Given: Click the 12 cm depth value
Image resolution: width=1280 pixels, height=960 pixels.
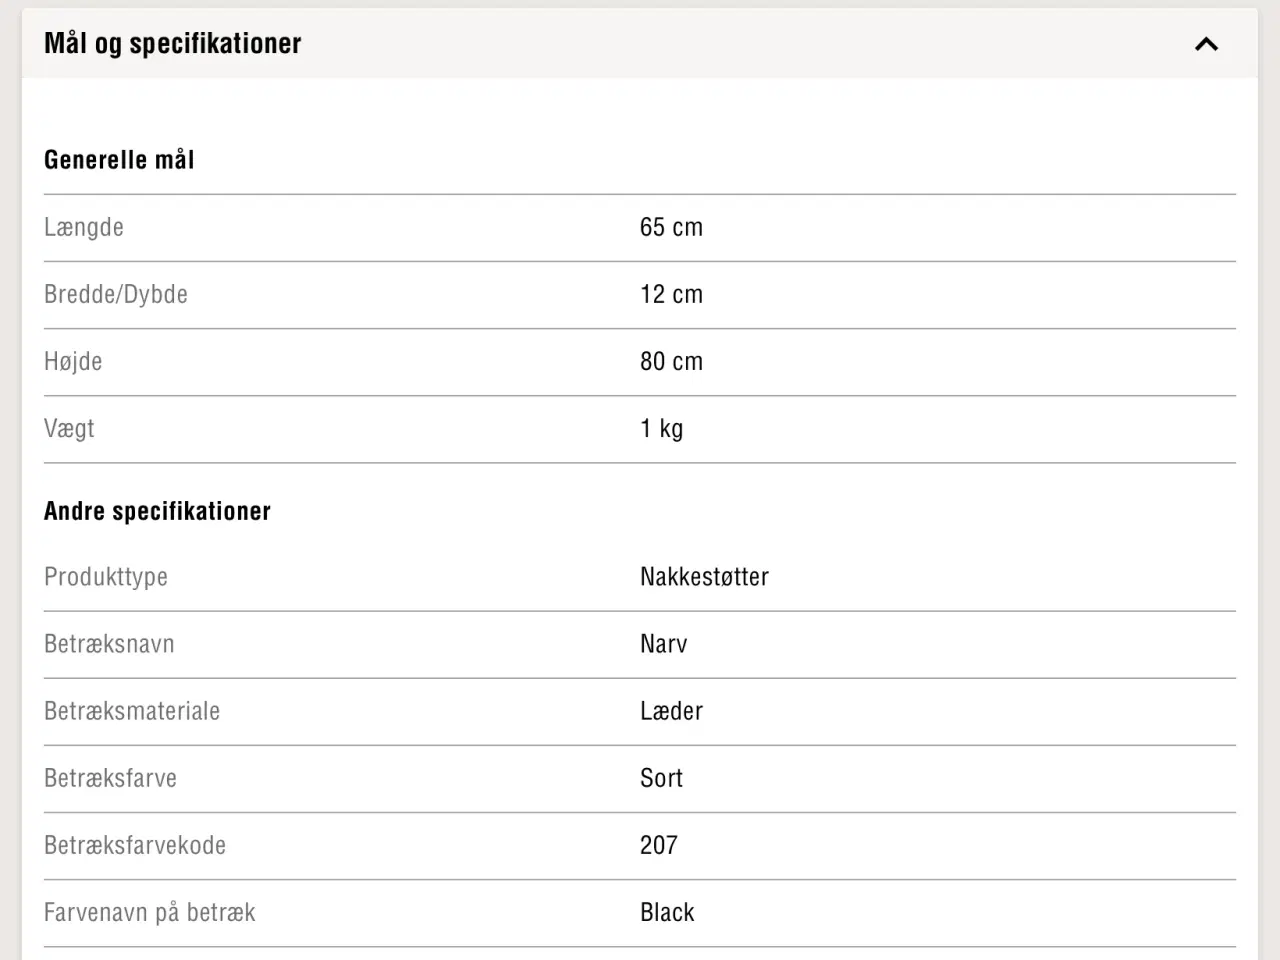Looking at the screenshot, I should [x=671, y=294].
